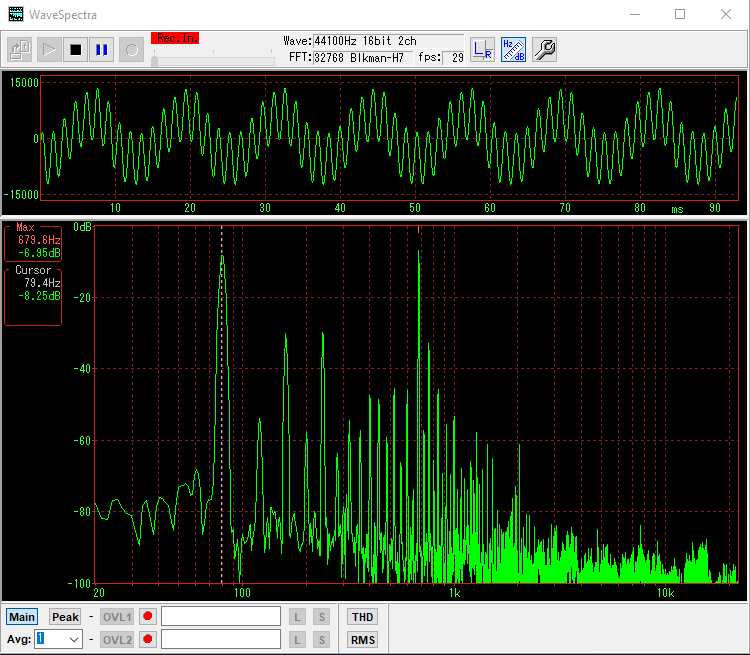Click the red record dot for OVL1

pos(148,616)
